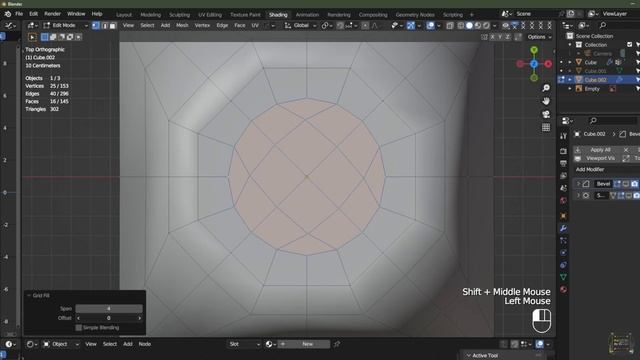Image resolution: width=640 pixels, height=360 pixels.
Task: Toggle X-ray mode
Action: coord(450,25)
